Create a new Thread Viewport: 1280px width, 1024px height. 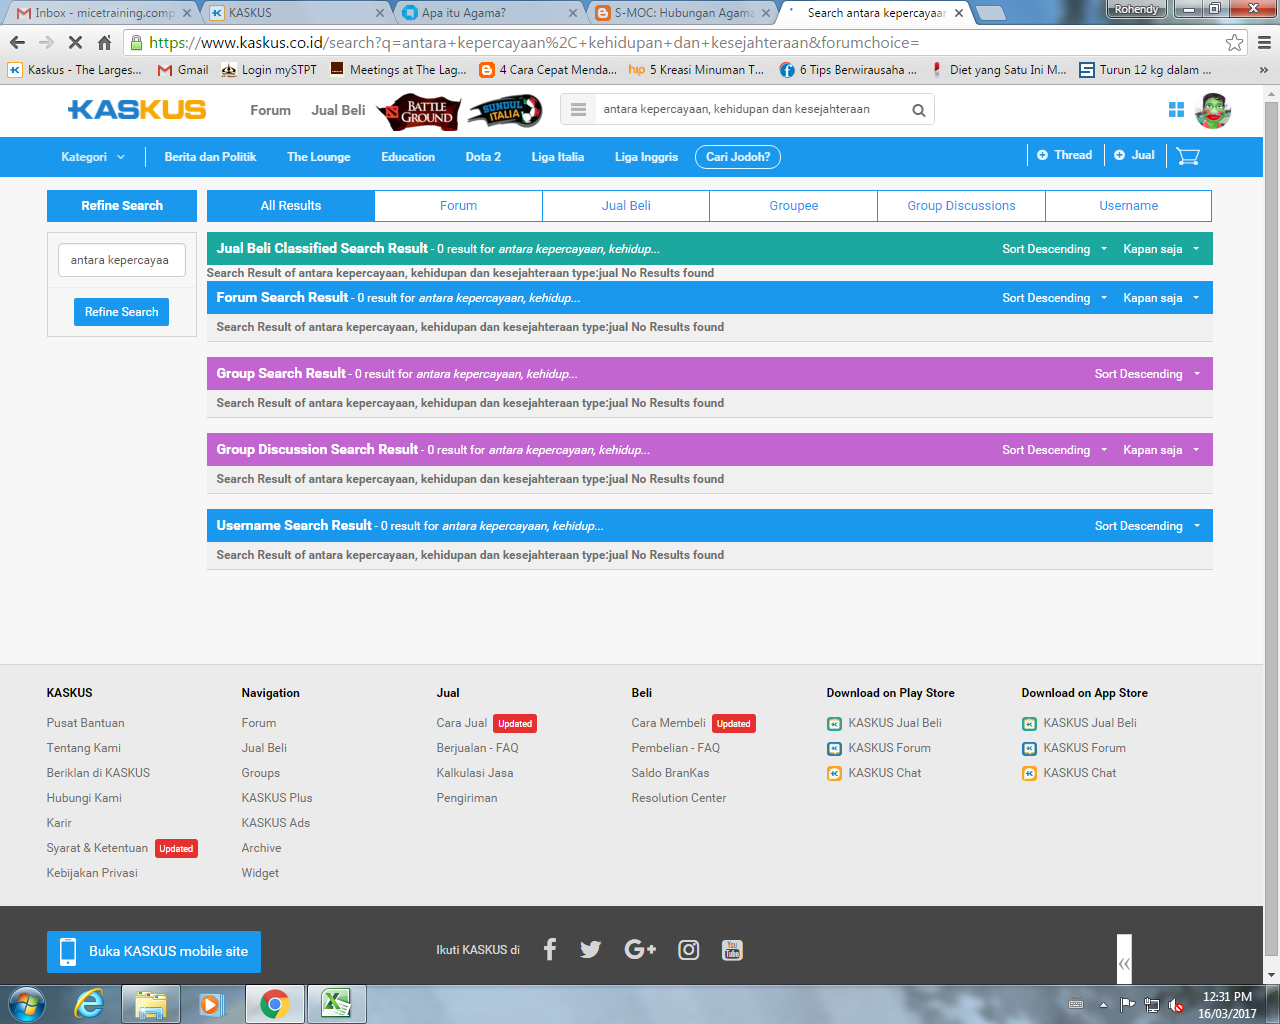point(1064,155)
